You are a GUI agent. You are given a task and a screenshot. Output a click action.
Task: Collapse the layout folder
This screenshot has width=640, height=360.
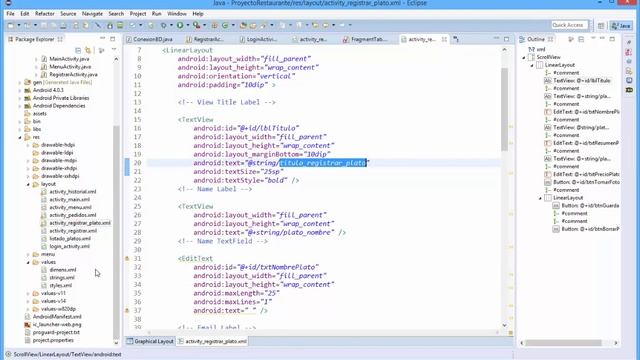pyautogui.click(x=28, y=184)
